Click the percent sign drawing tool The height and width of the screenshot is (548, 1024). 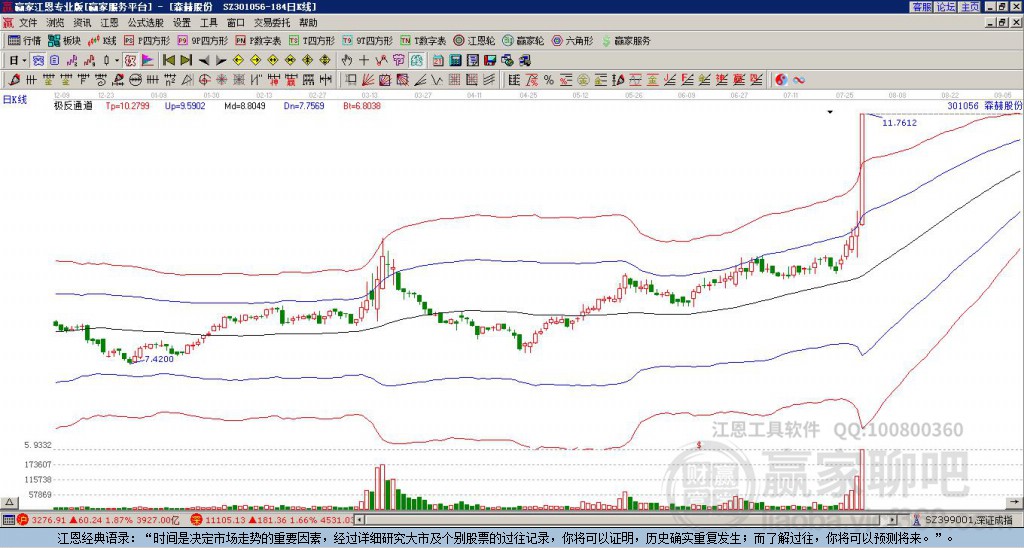pos(549,80)
